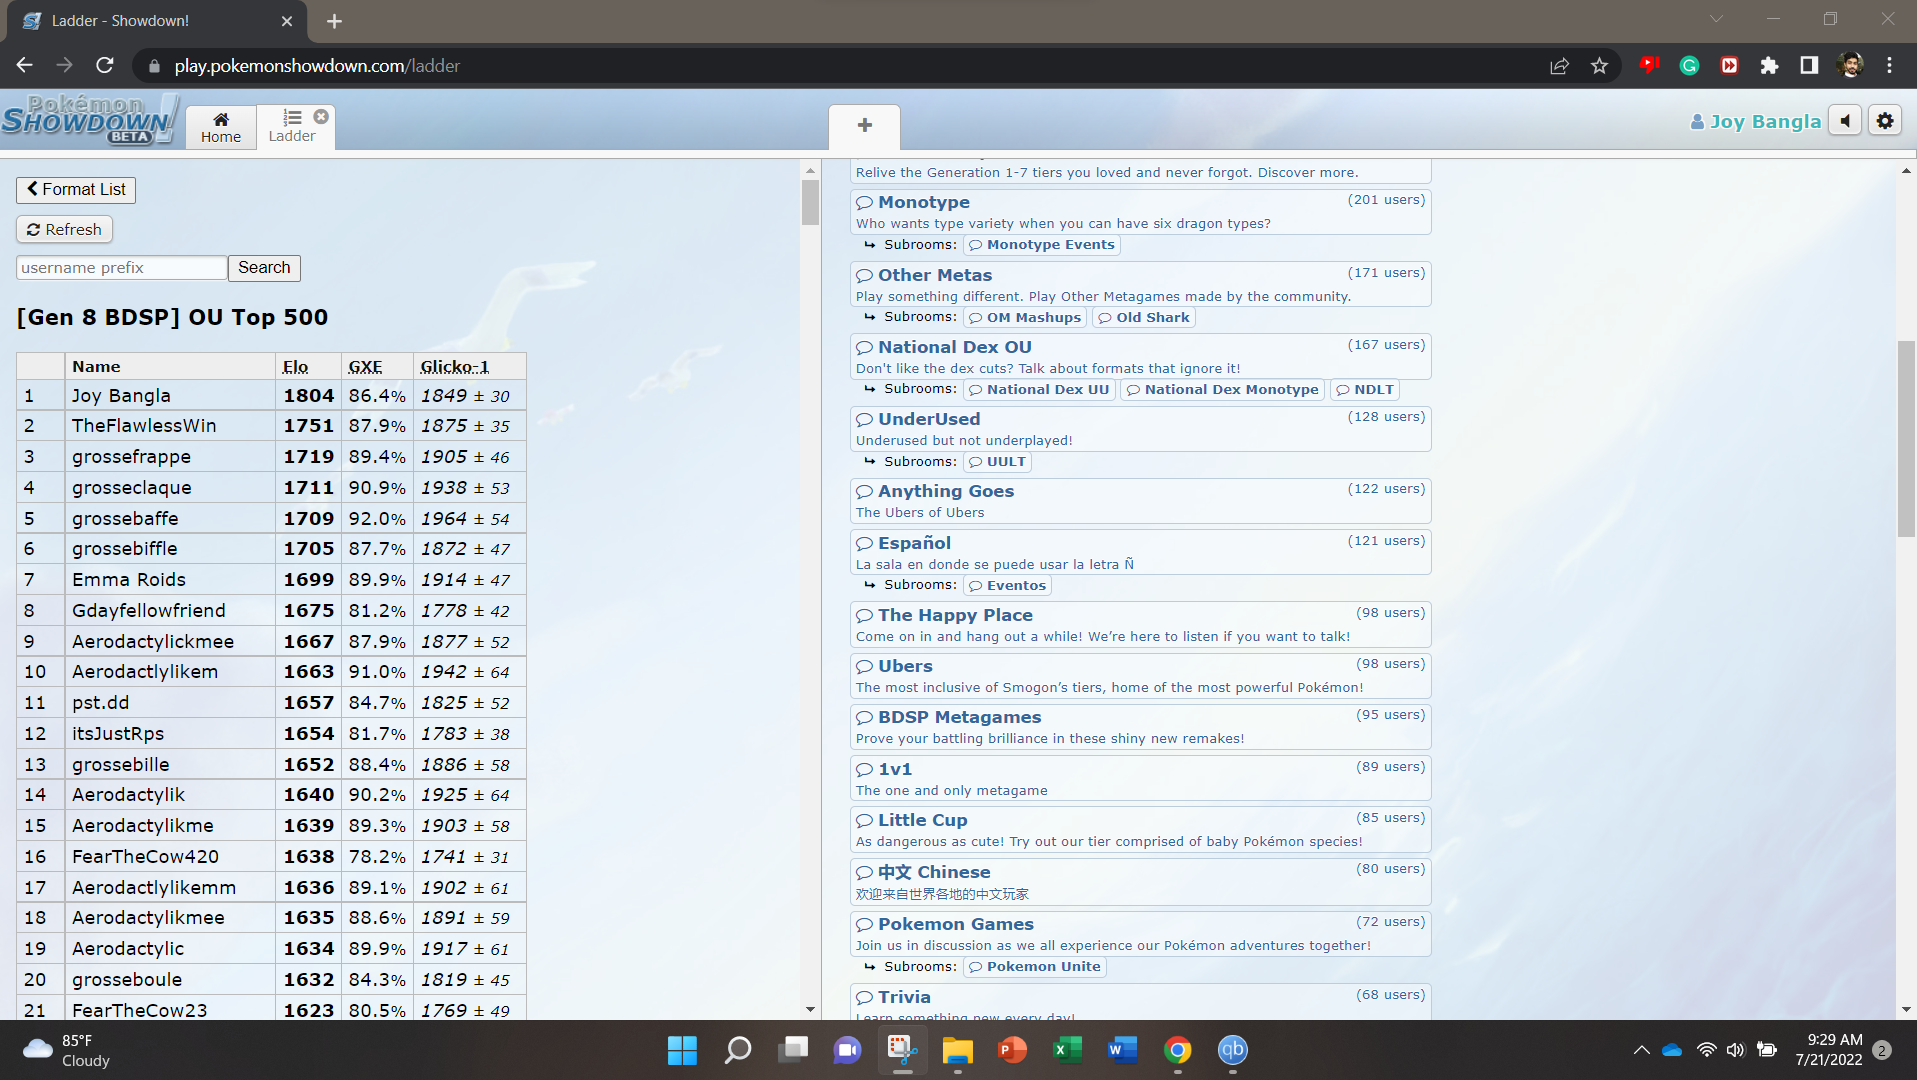Open the Grammarly extension icon
This screenshot has height=1080, width=1917.
click(1689, 66)
